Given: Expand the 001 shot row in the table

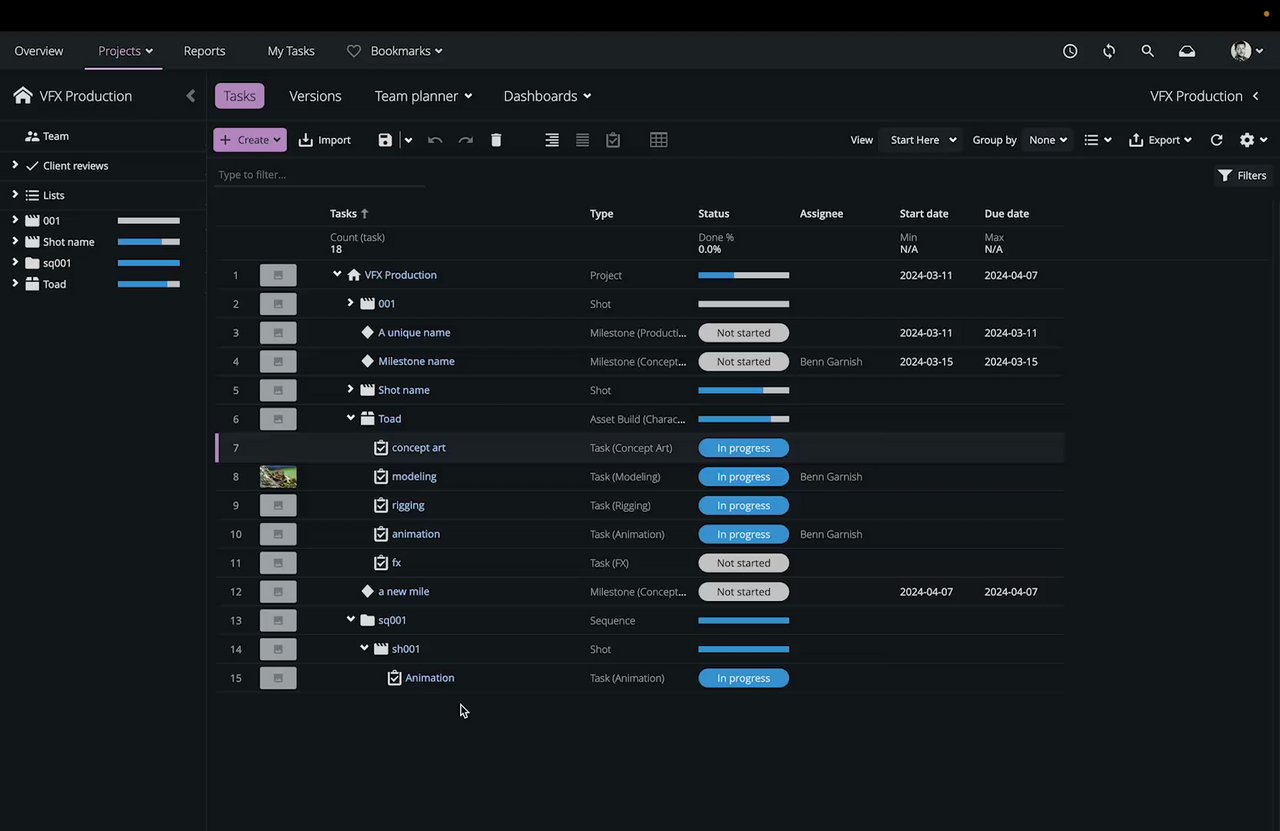Looking at the screenshot, I should (x=350, y=303).
